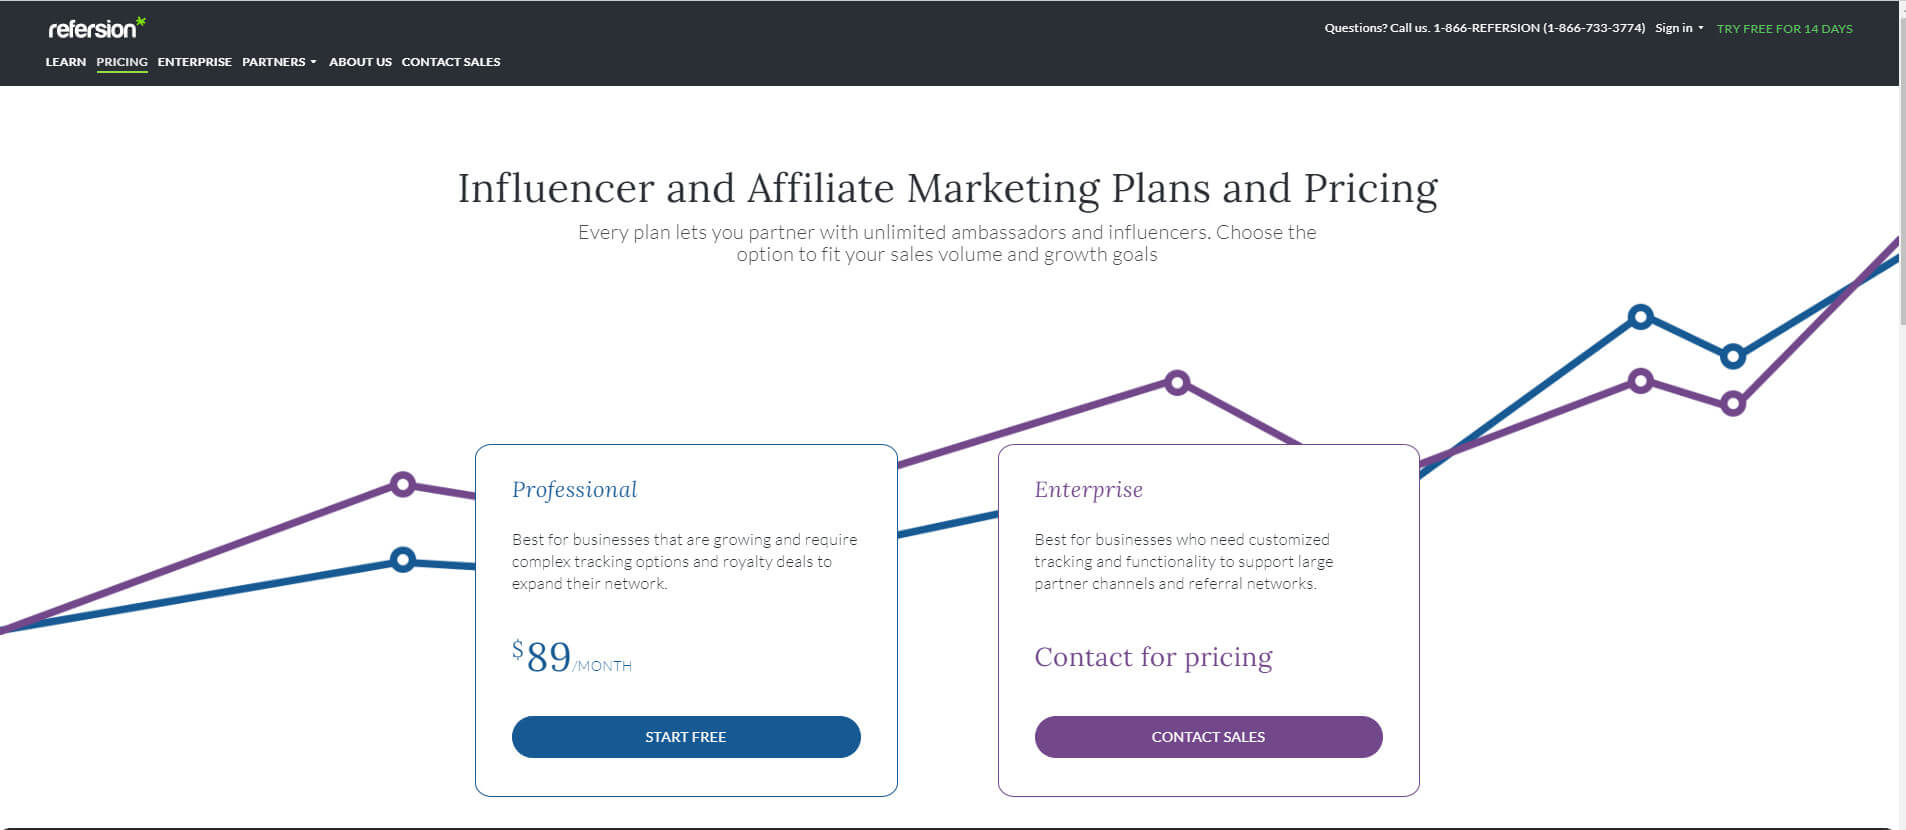
Task: Go to the Enterprise page
Action: point(194,62)
